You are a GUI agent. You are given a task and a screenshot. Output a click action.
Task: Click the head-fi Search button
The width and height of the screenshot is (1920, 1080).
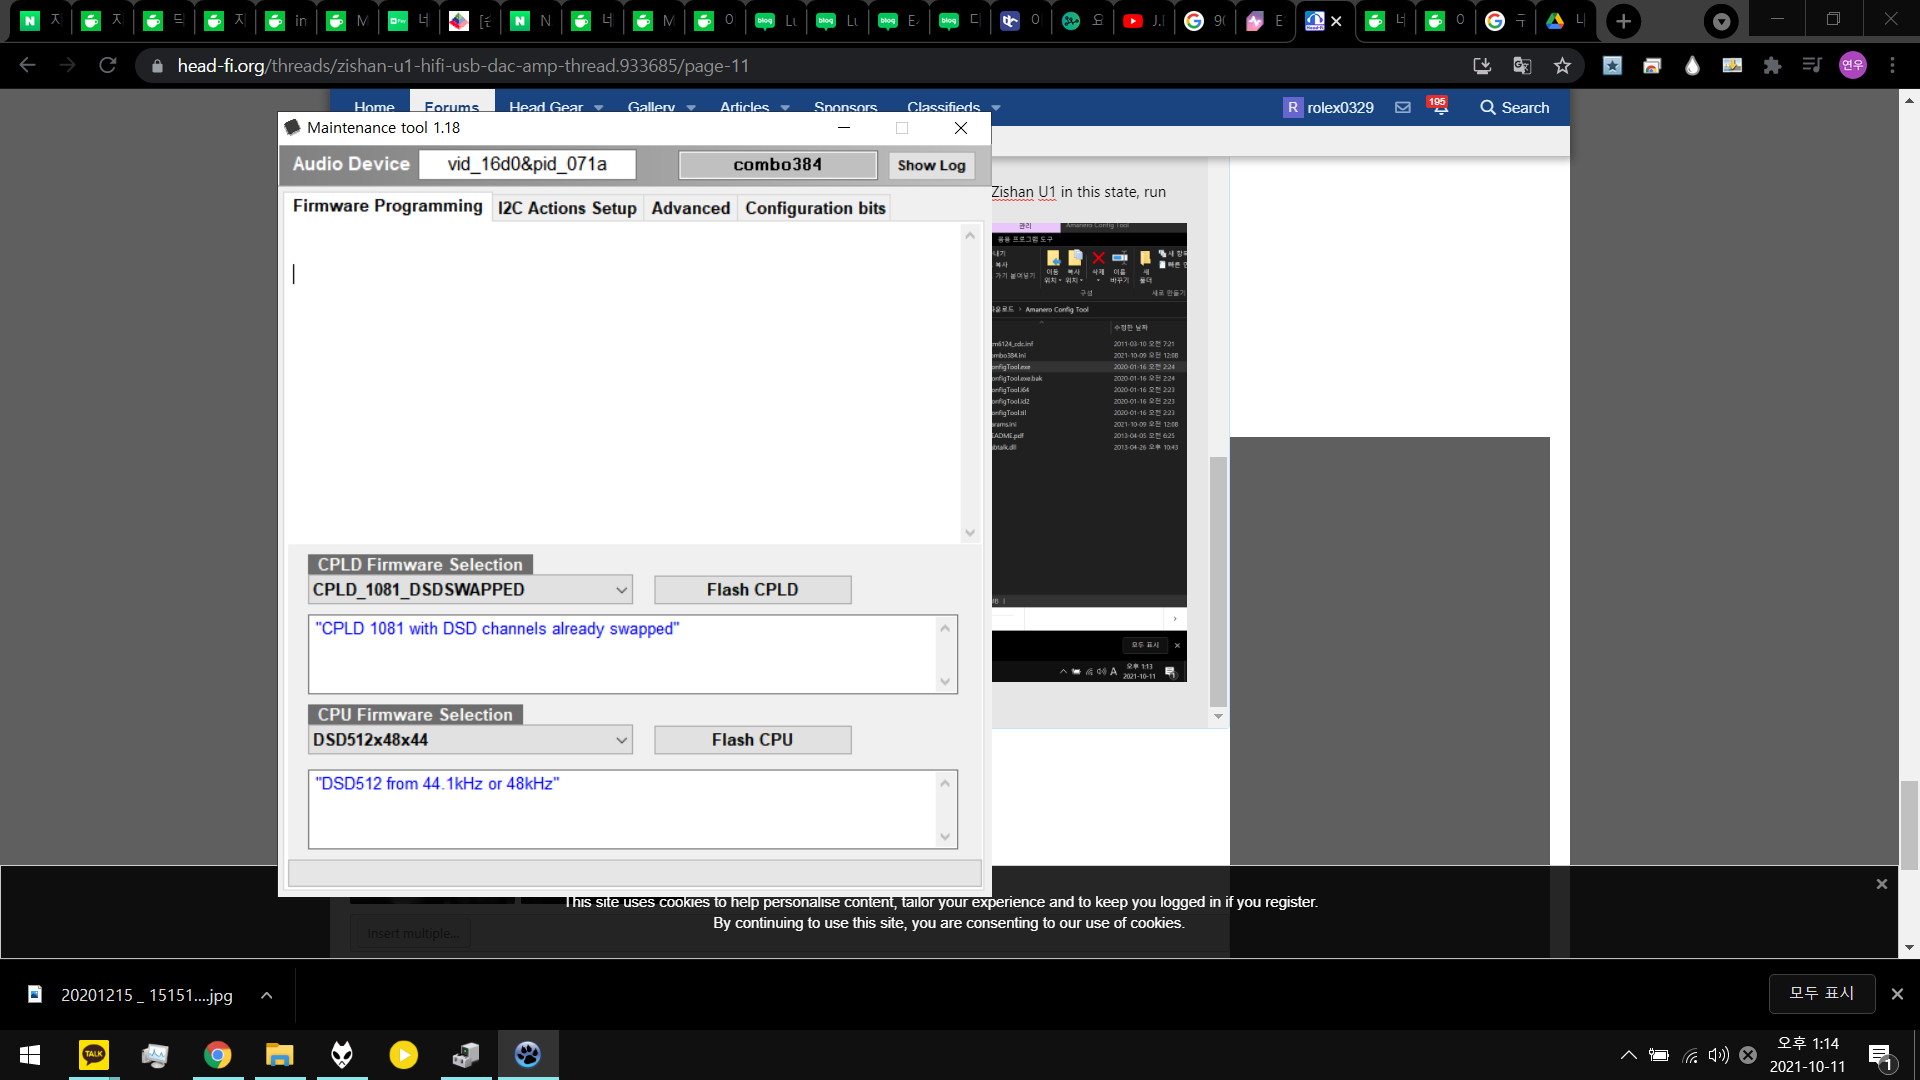point(1514,107)
